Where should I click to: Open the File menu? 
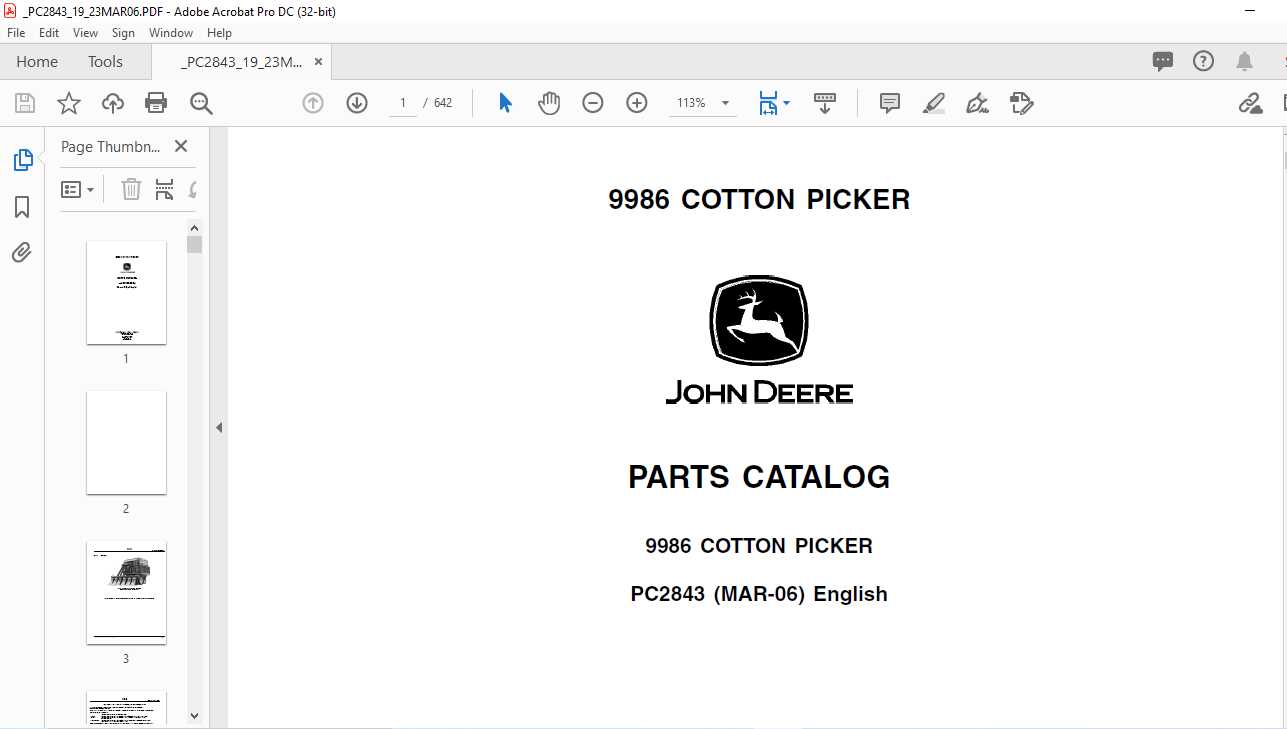coord(16,33)
